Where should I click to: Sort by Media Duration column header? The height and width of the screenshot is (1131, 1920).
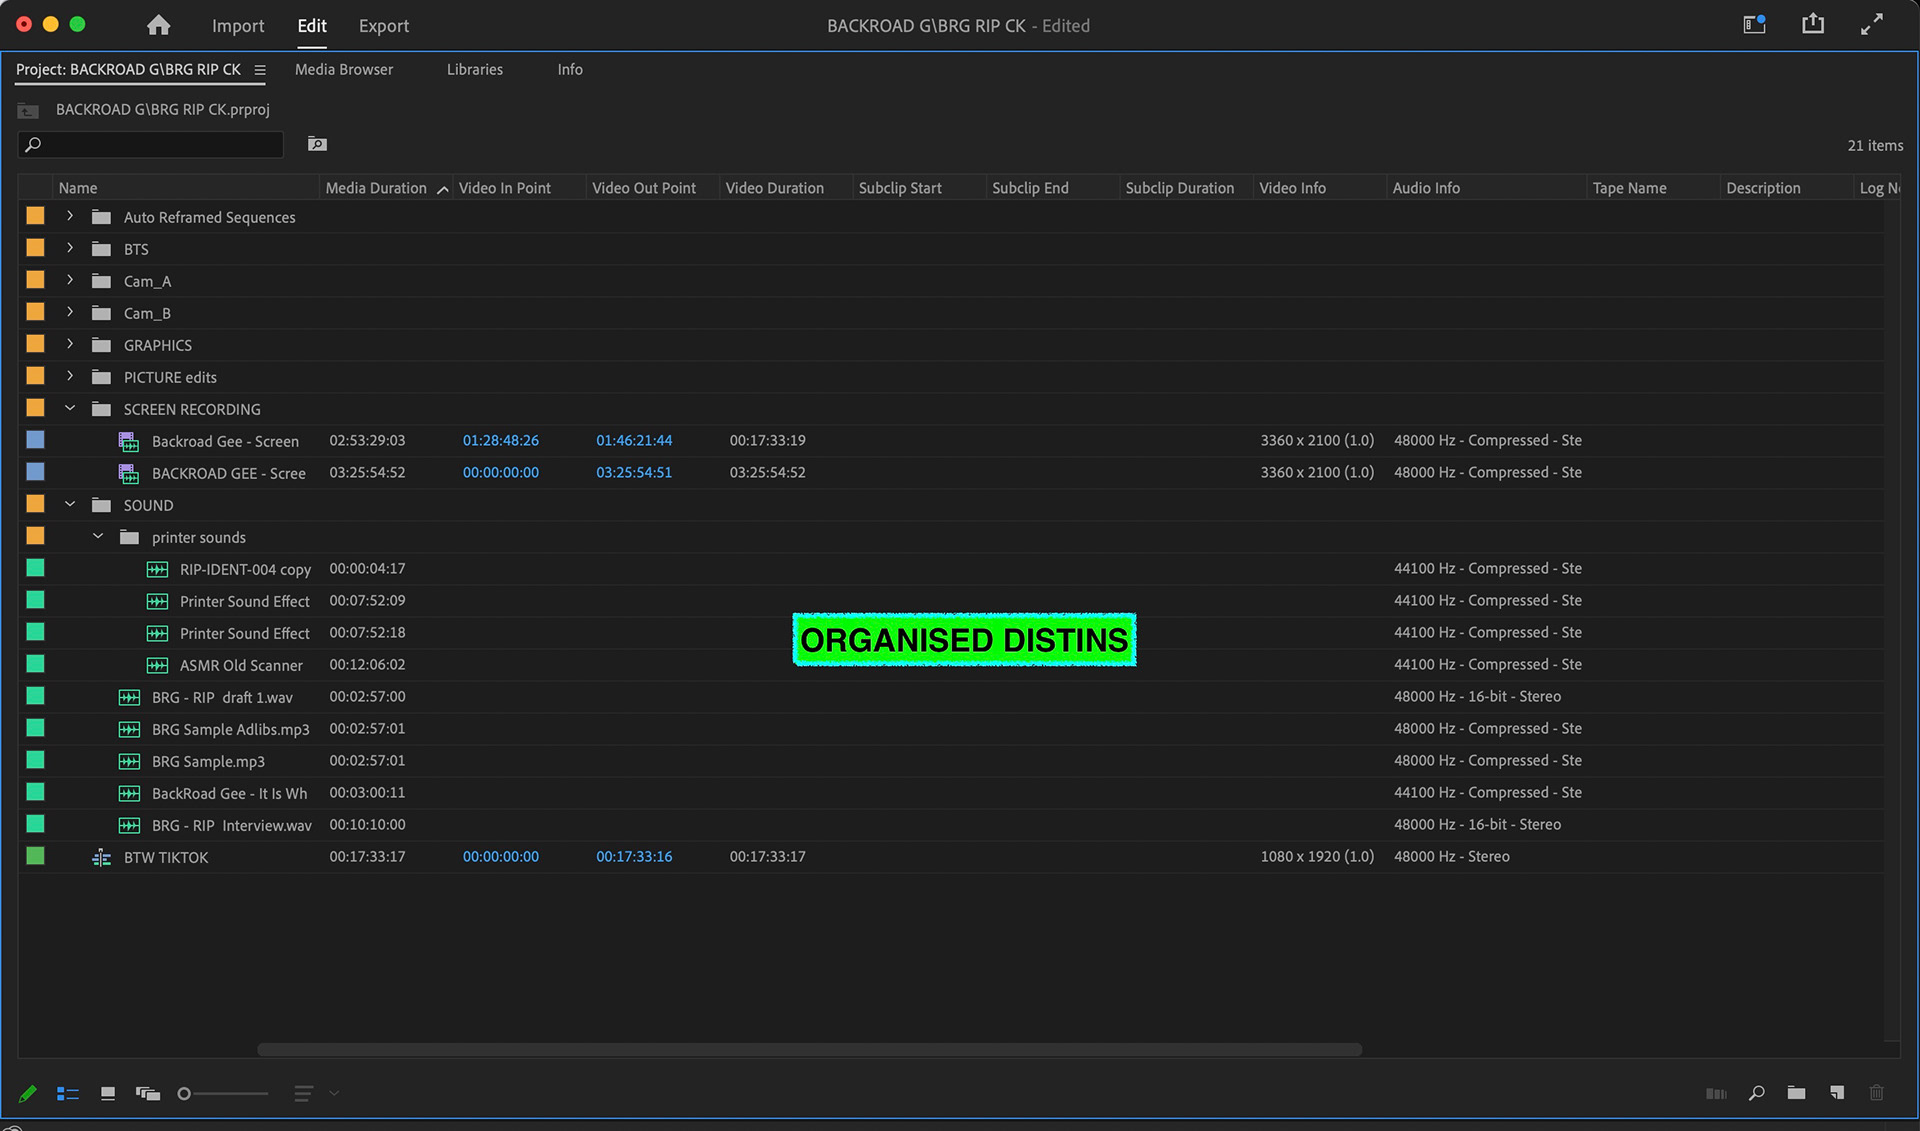coord(376,188)
